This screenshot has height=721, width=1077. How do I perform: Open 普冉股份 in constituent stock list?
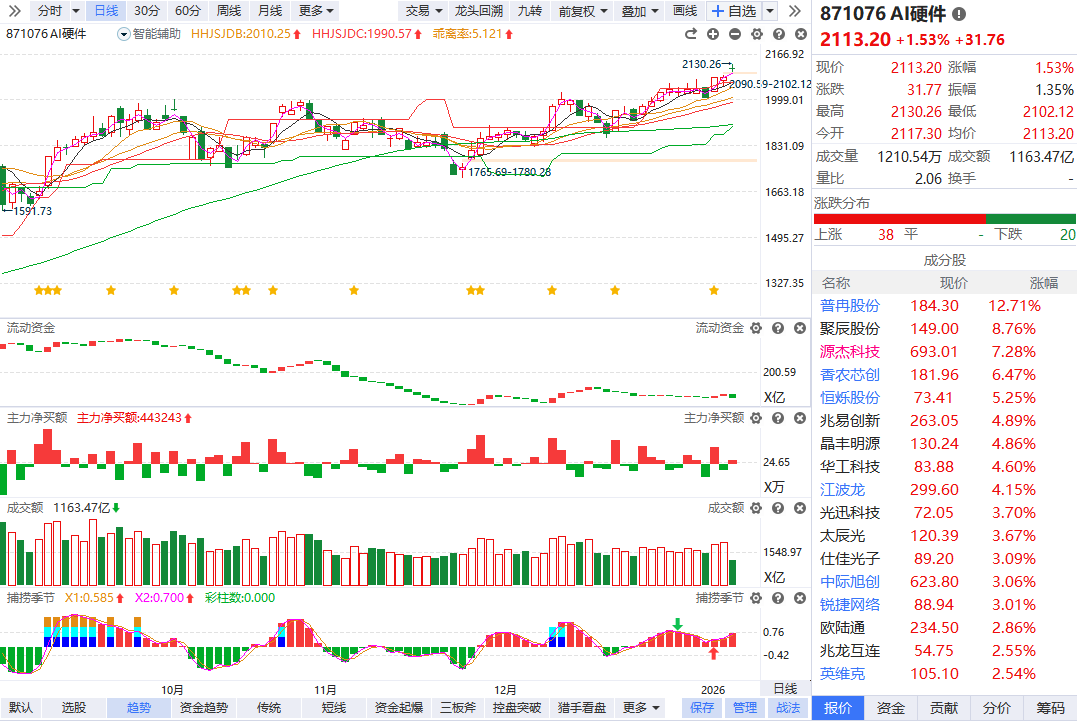pyautogui.click(x=850, y=306)
